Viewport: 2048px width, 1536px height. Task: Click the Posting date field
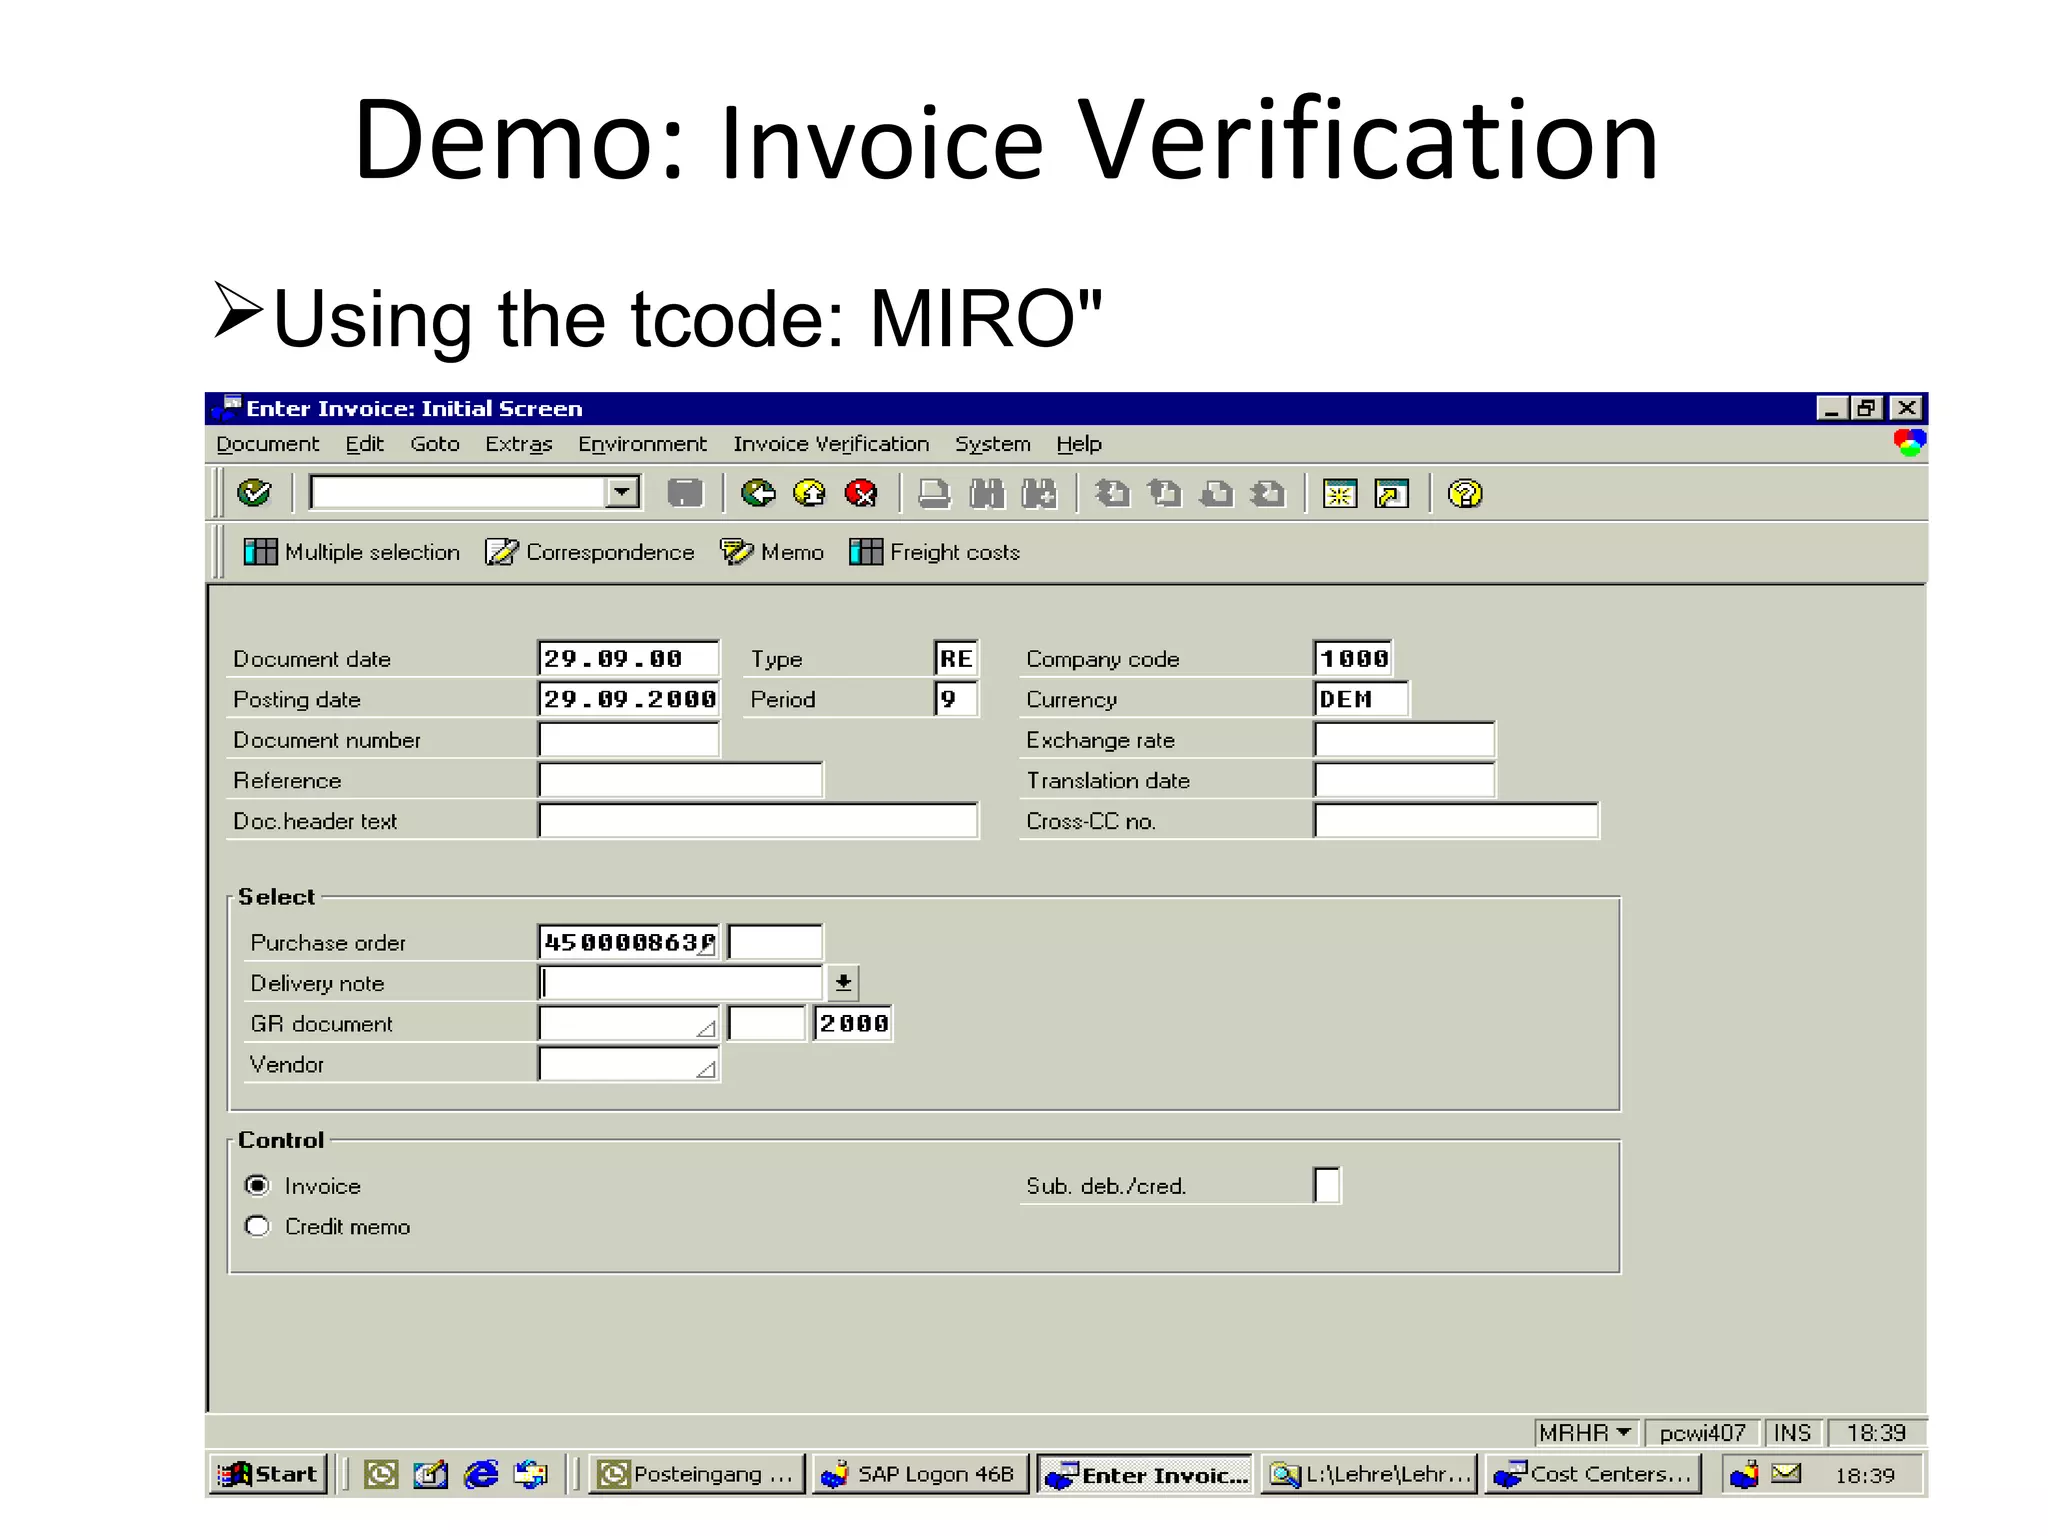click(628, 699)
